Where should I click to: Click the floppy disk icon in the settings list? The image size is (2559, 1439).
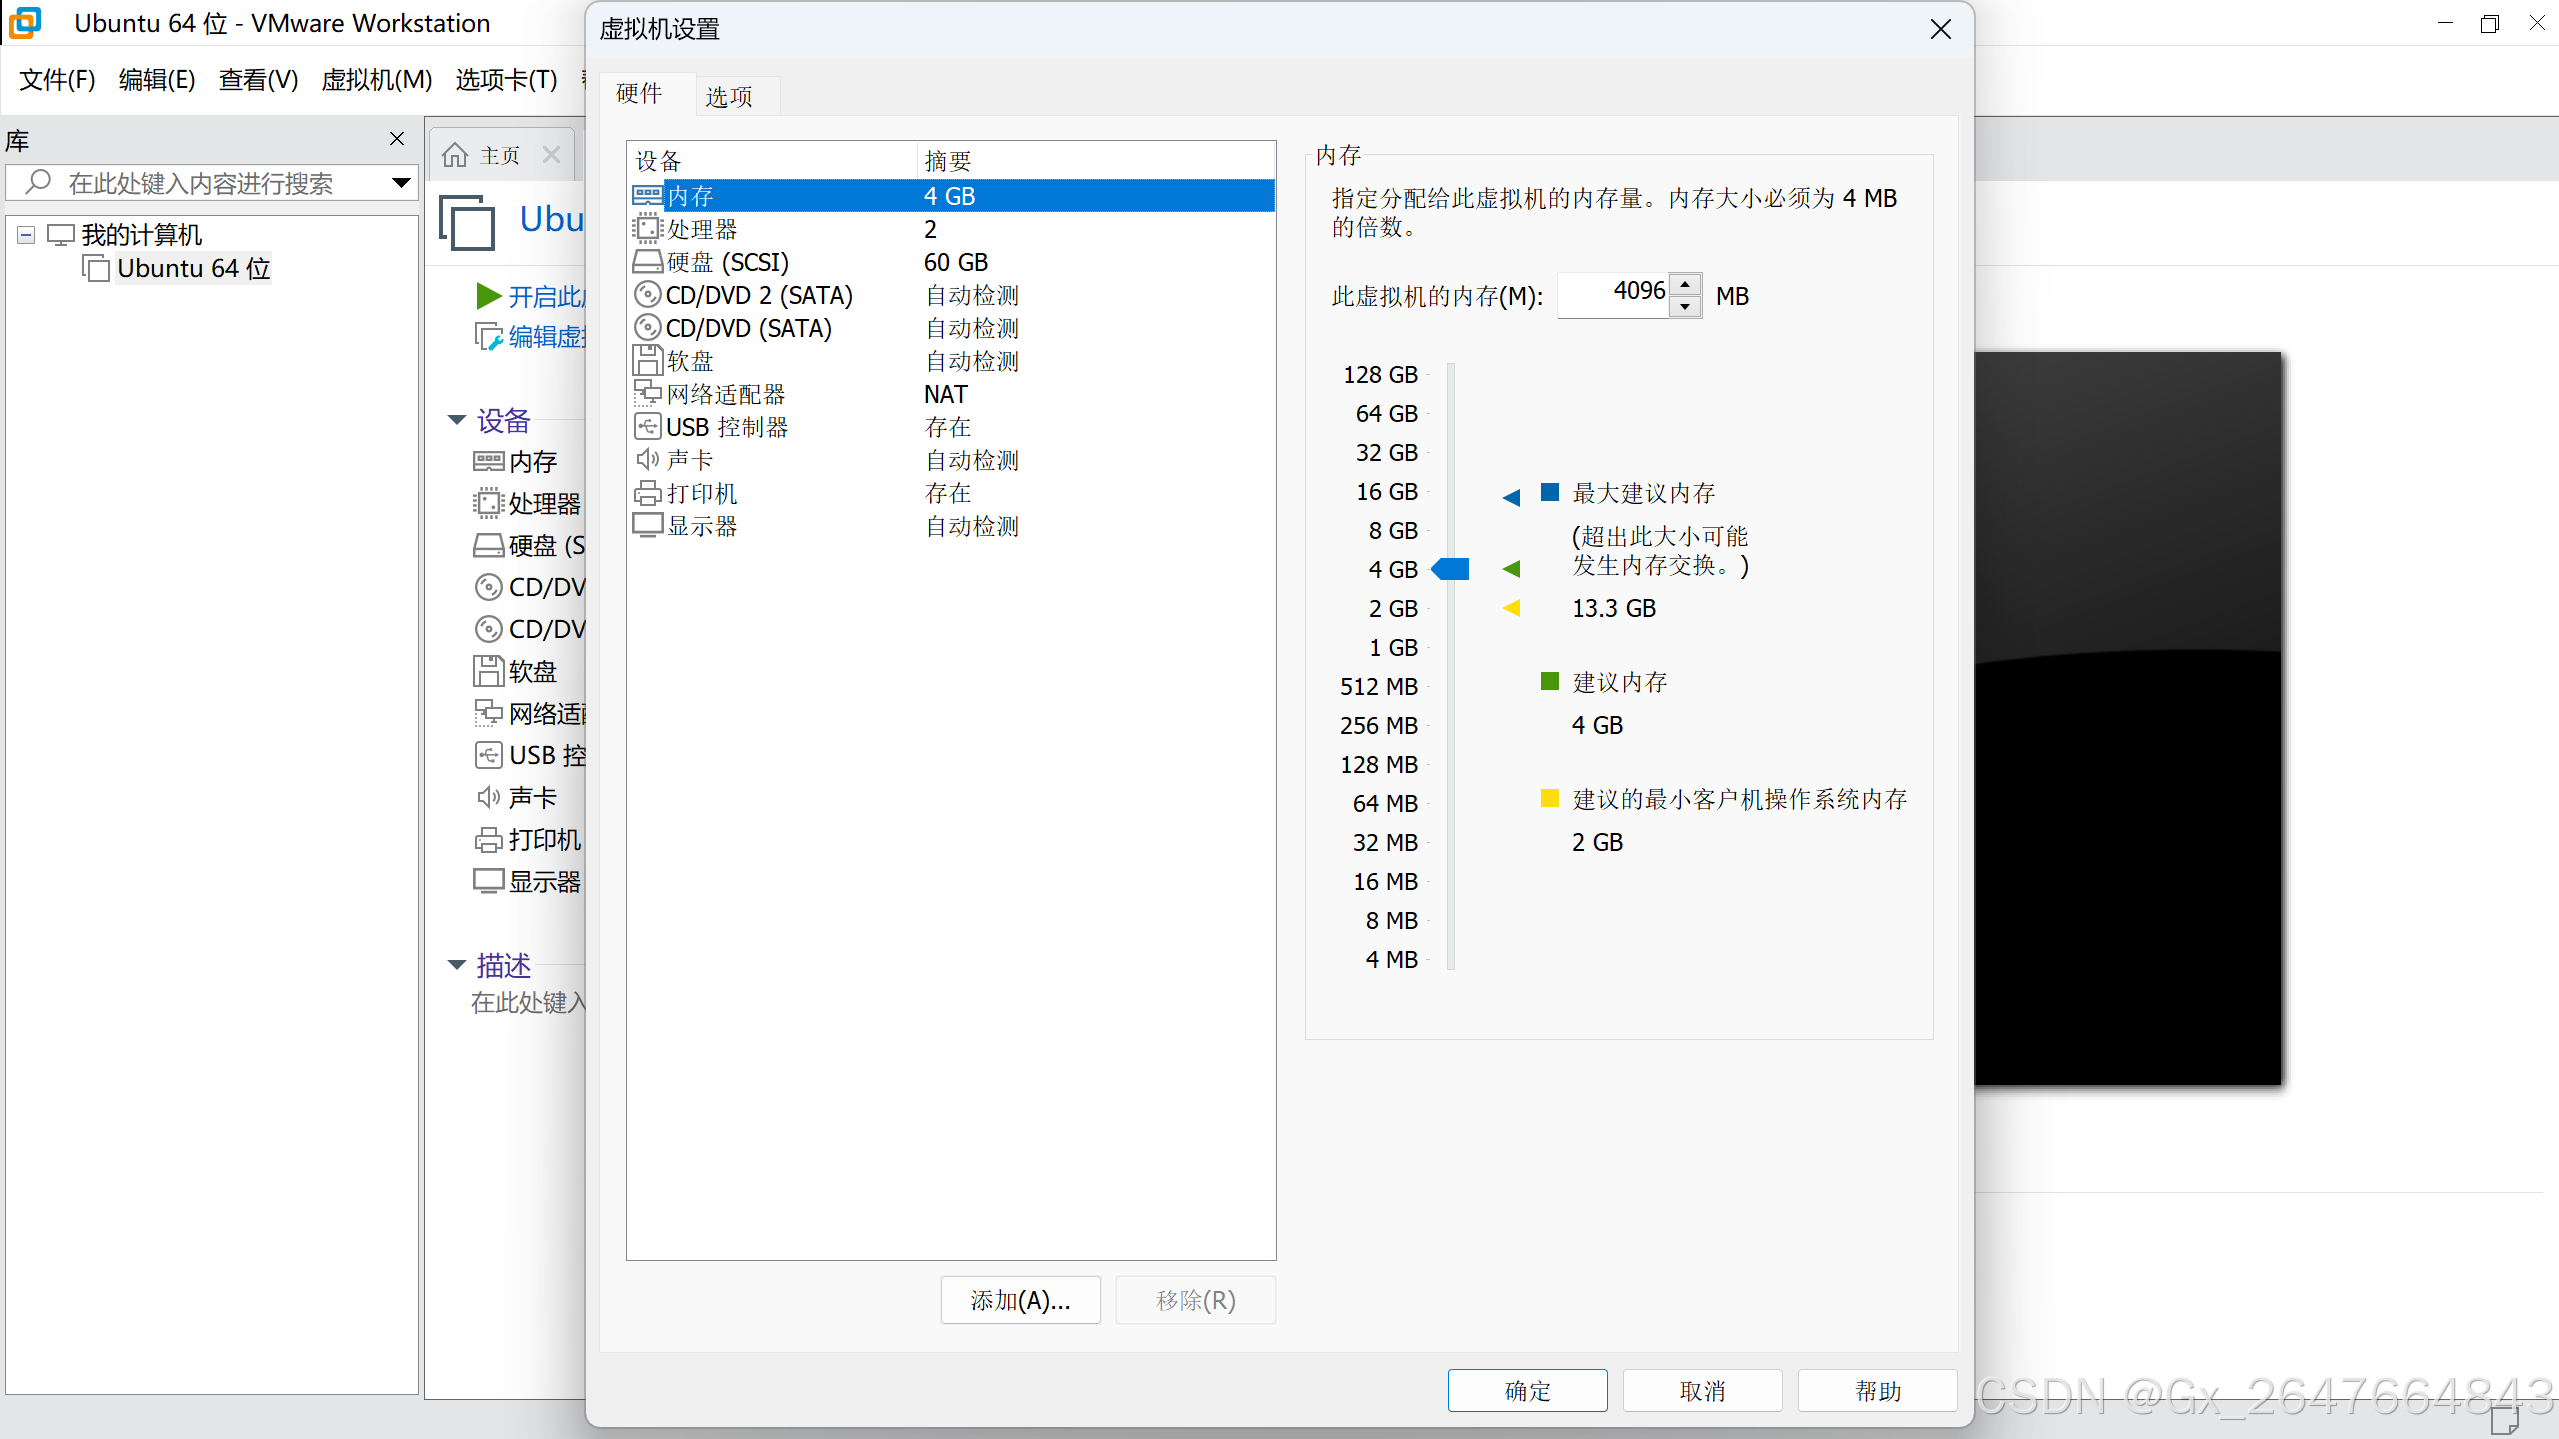coord(647,360)
